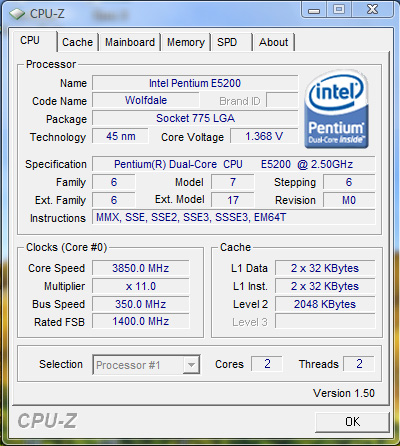Switch to the Cache tab
This screenshot has height=446, width=400.
coord(77,42)
